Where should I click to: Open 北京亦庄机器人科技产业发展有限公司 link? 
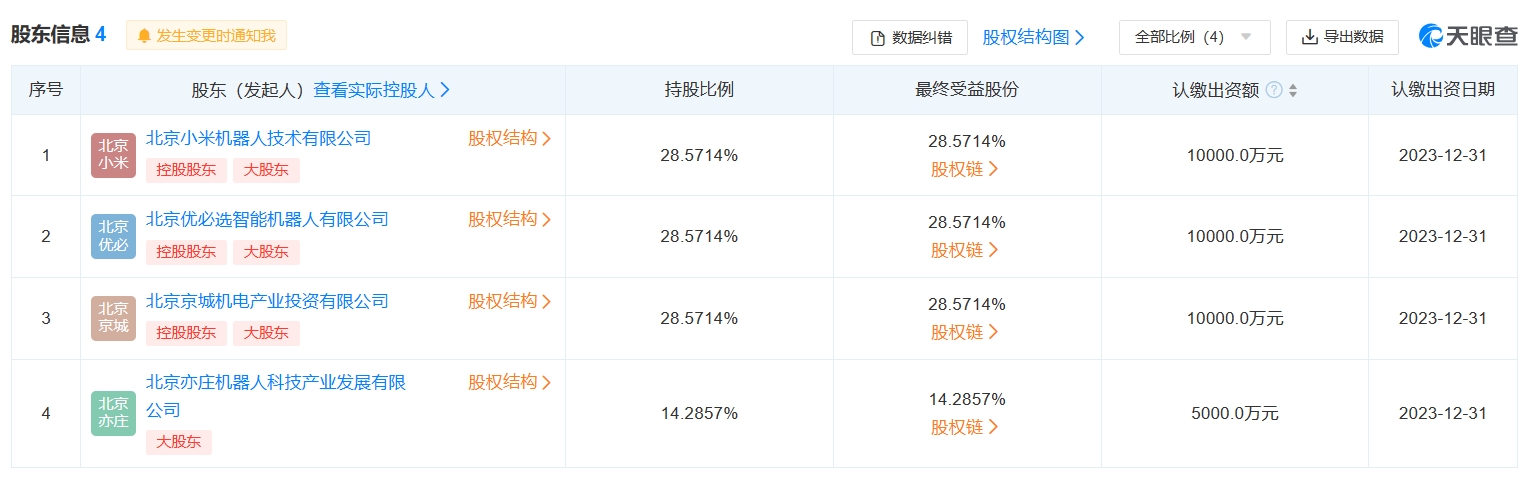pos(276,396)
